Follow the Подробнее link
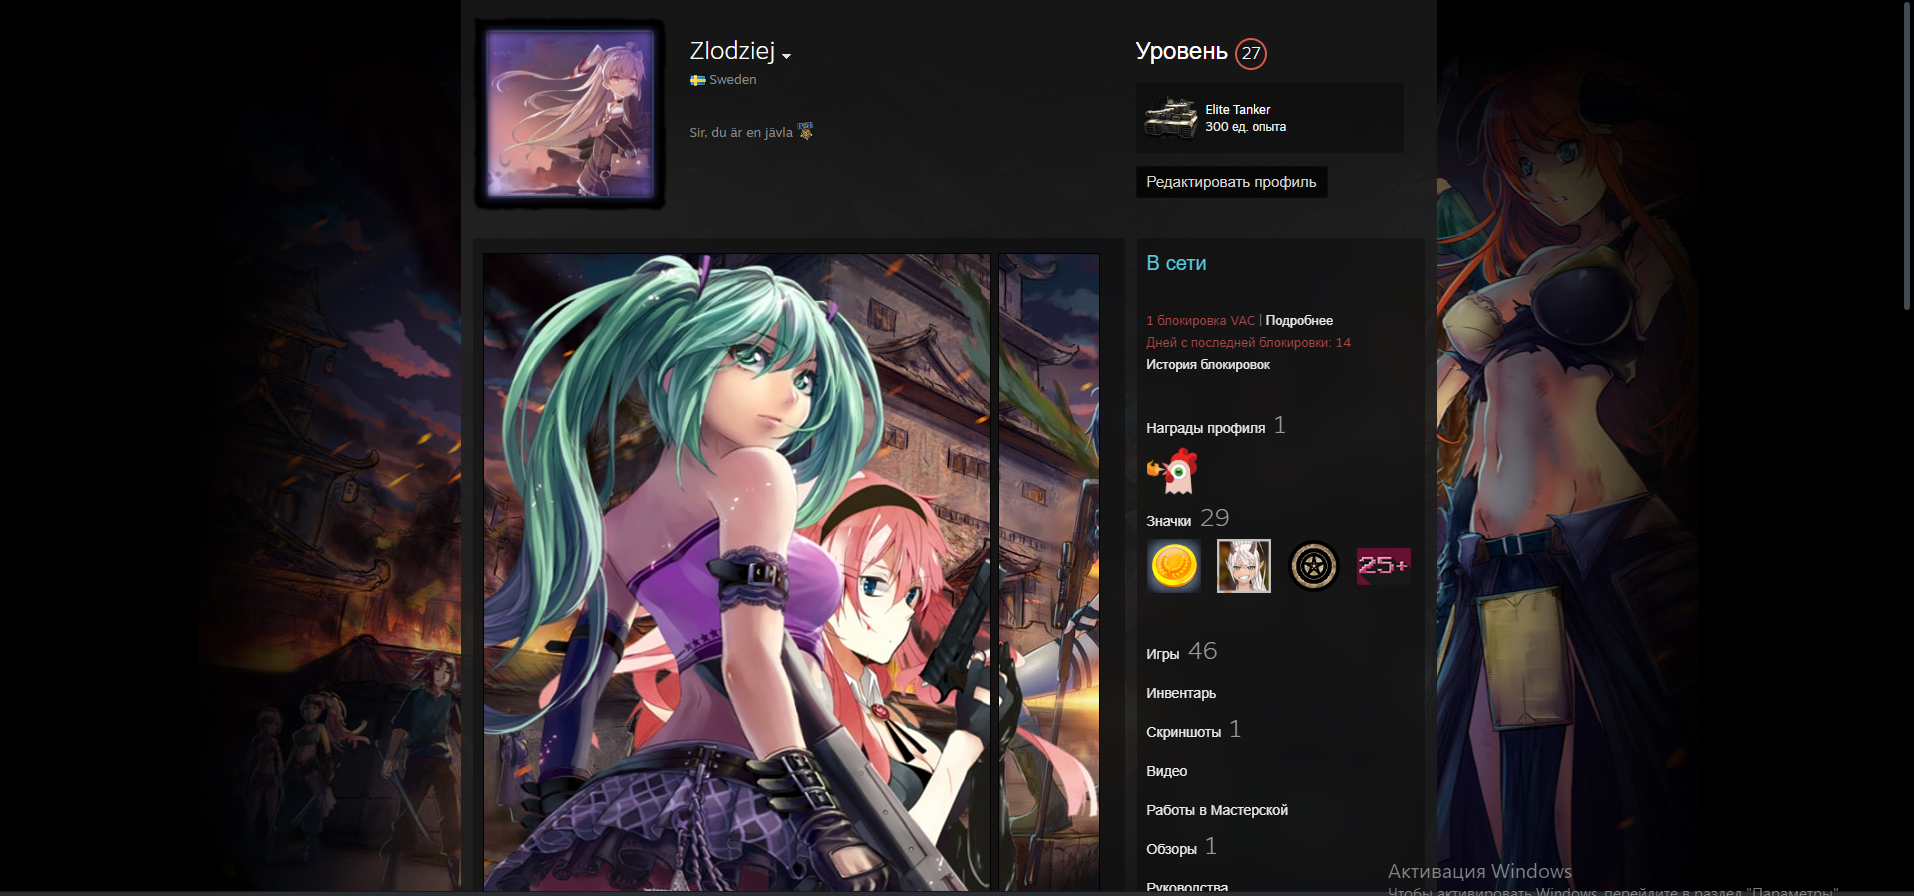The width and height of the screenshot is (1914, 896). [x=1299, y=321]
